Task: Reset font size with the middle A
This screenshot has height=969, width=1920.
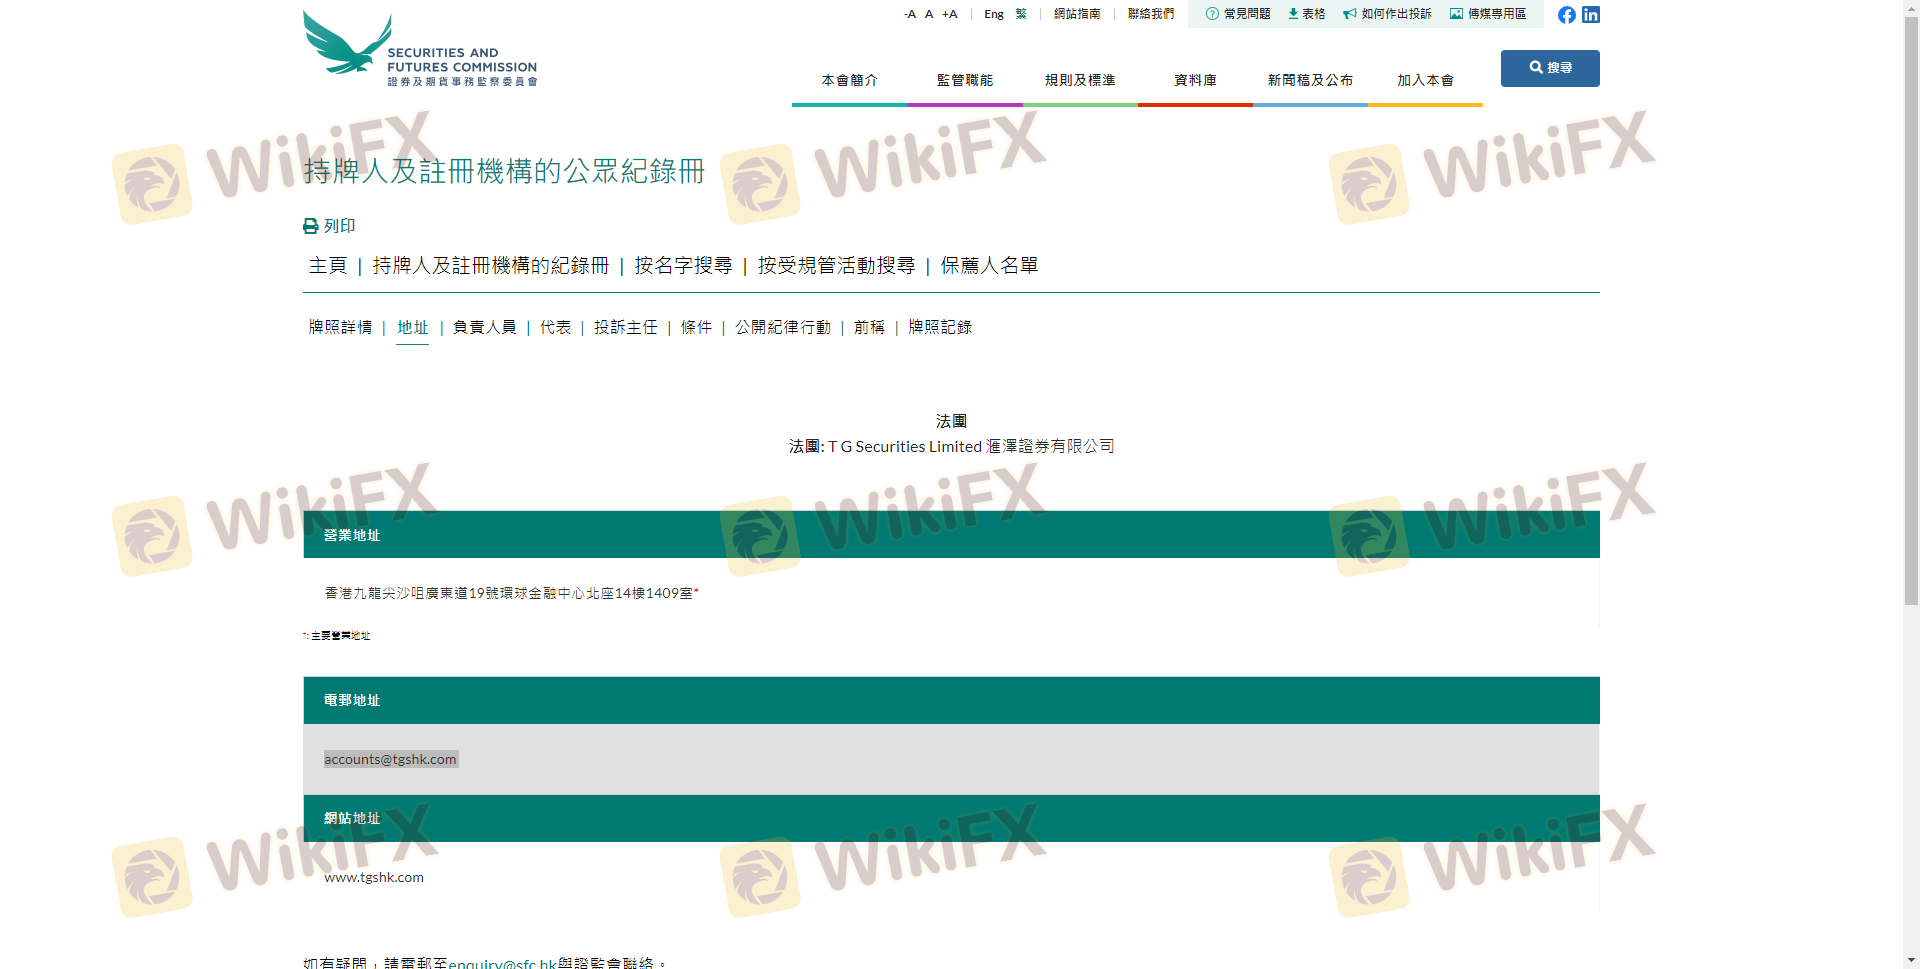Action: tap(929, 14)
